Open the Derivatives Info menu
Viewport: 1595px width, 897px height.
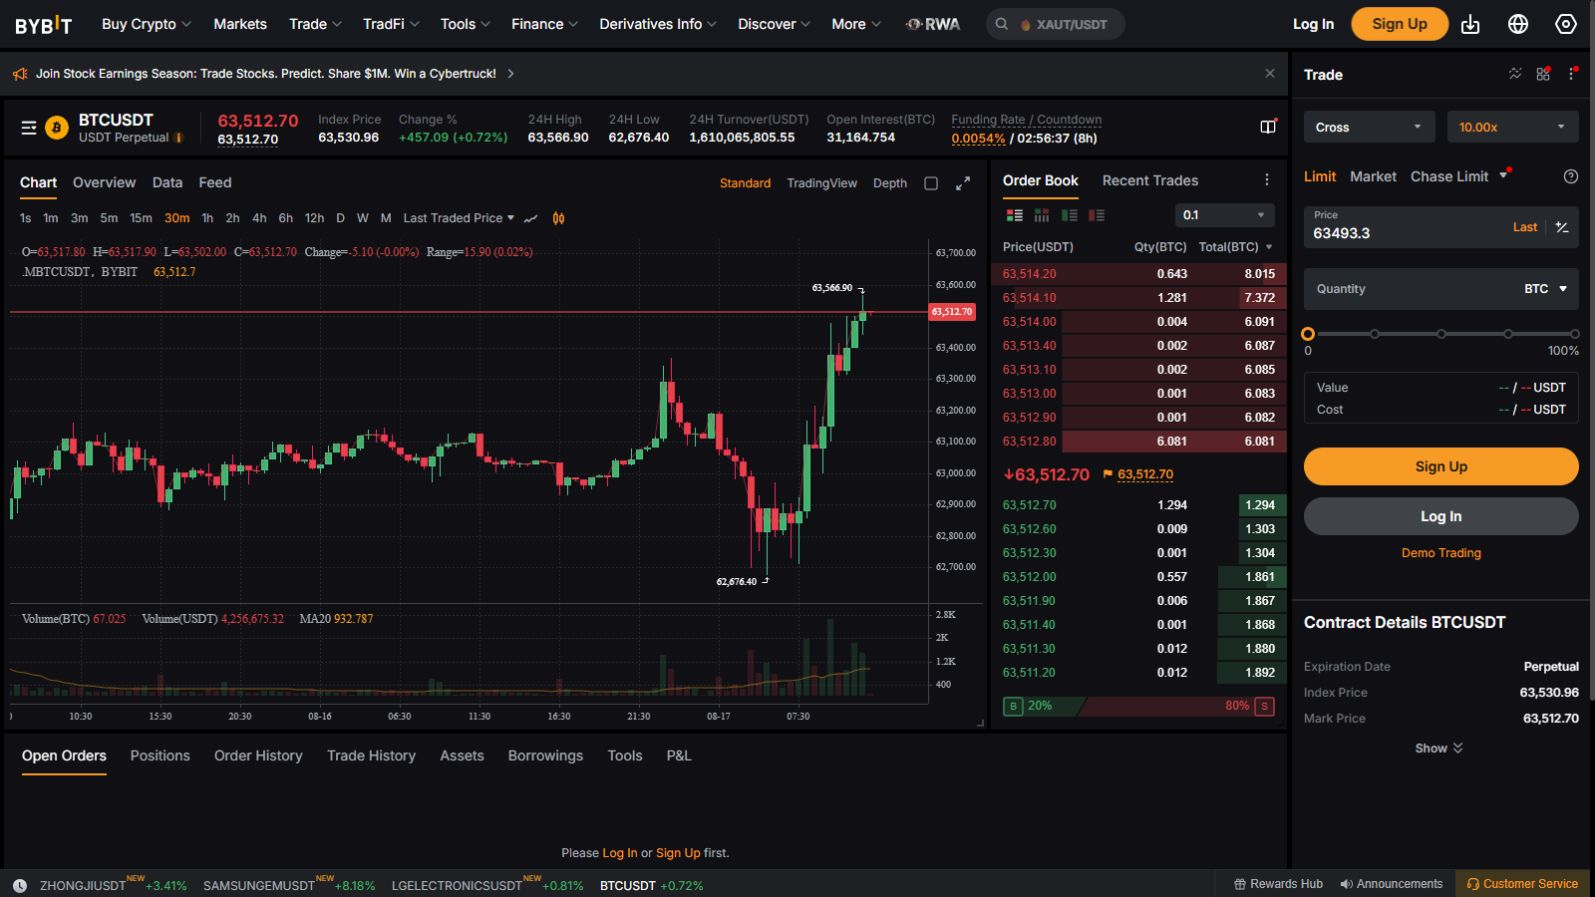658,24
